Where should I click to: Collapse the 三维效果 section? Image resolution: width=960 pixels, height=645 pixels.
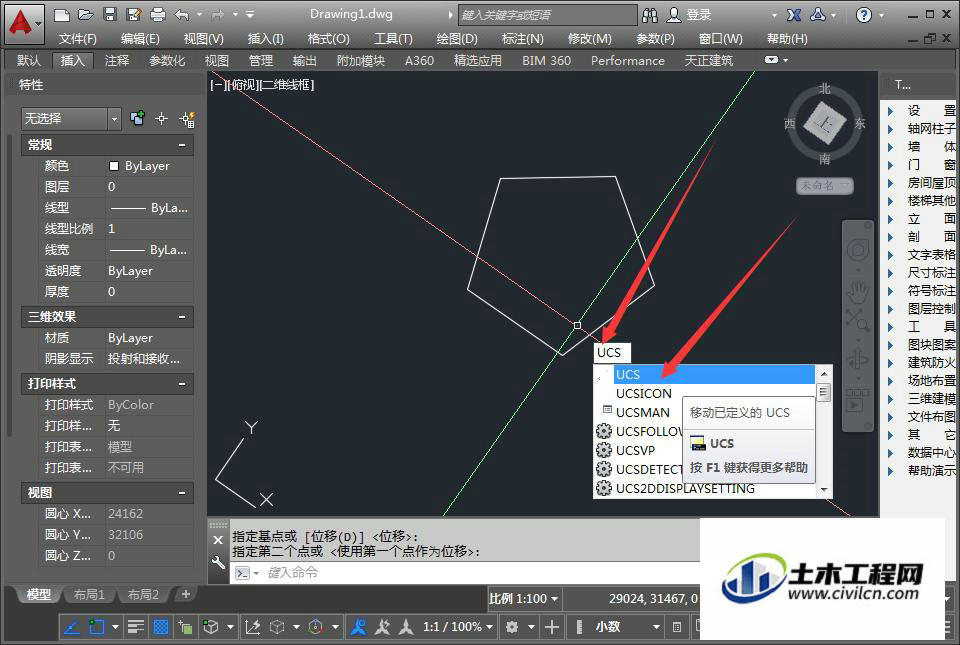(x=182, y=317)
